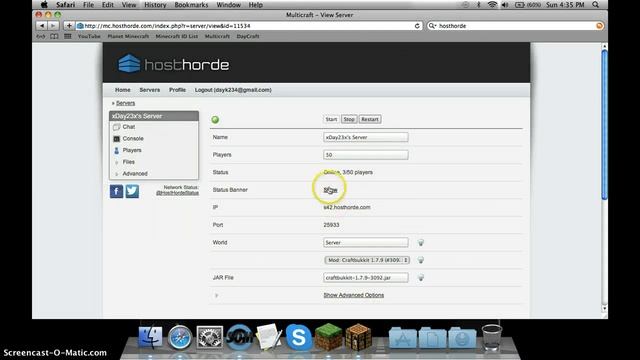640x360 pixels.
Task: Open Profile in the nav bar
Action: click(x=177, y=90)
